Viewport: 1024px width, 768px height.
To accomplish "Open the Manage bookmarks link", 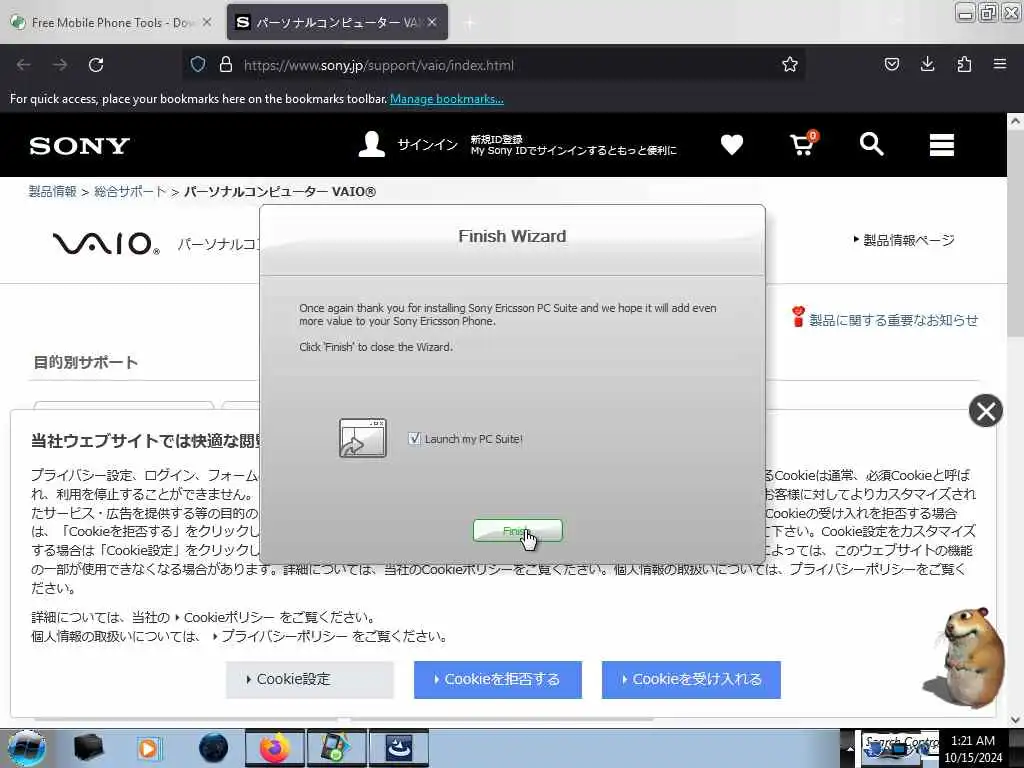I will [447, 99].
